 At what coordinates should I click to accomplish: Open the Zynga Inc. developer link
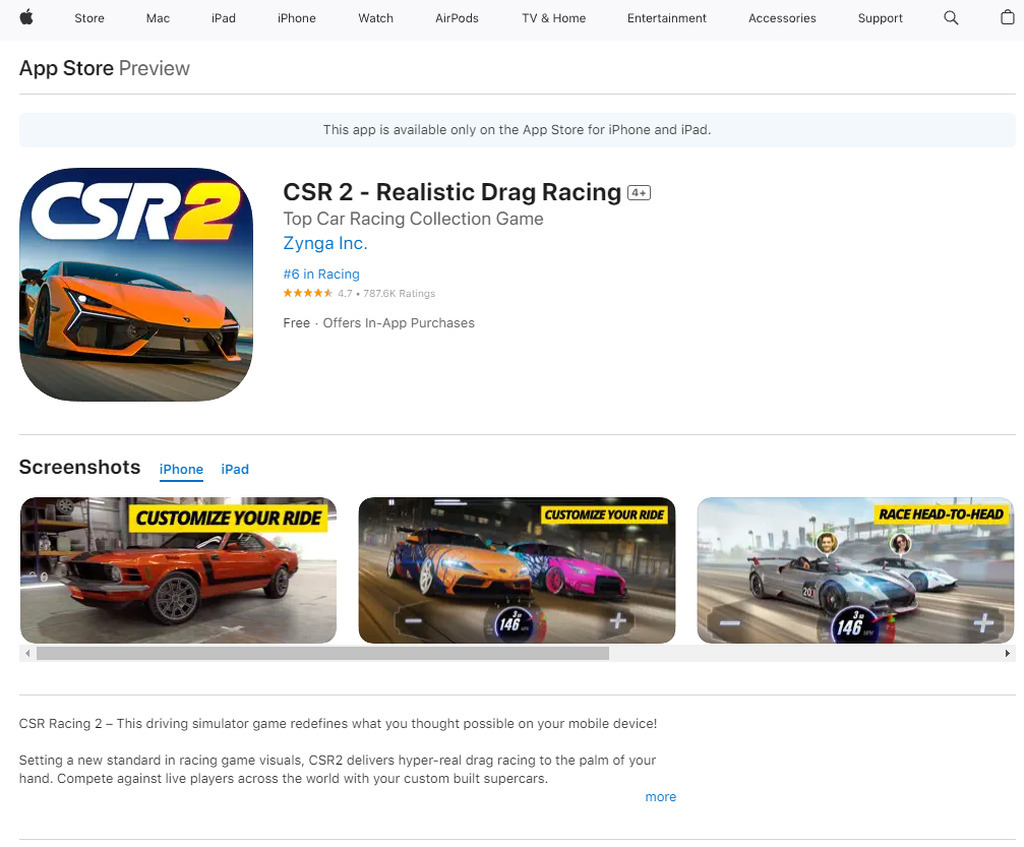coord(325,243)
